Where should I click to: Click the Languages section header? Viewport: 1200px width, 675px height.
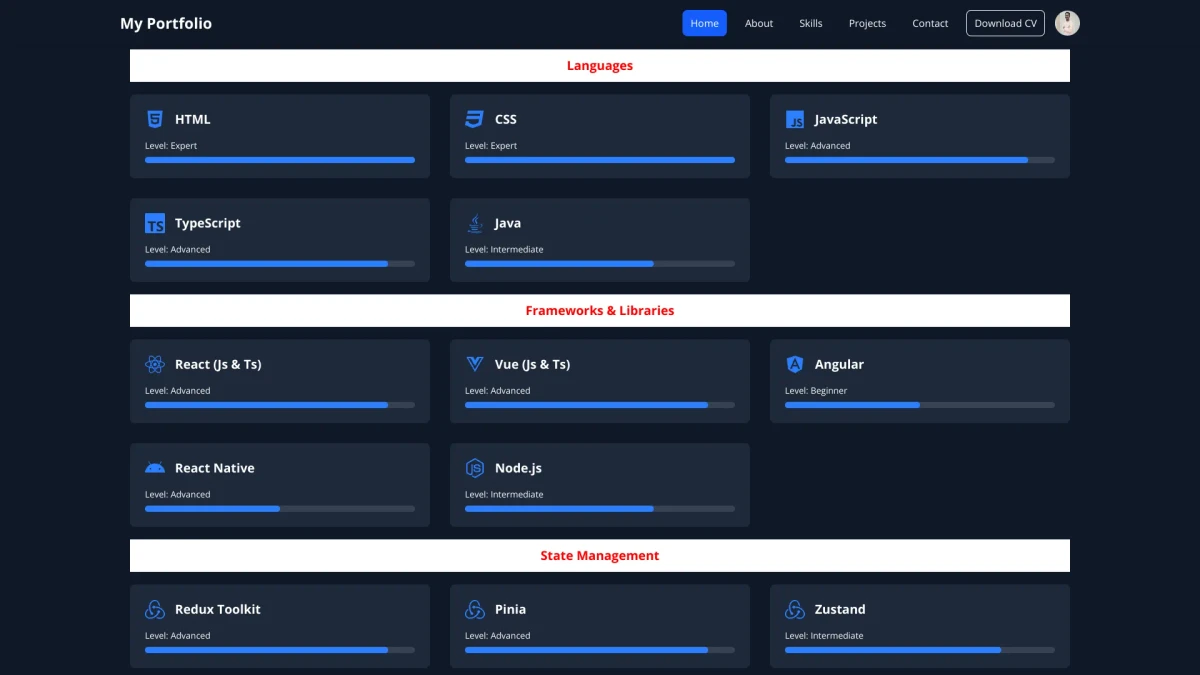point(600,66)
